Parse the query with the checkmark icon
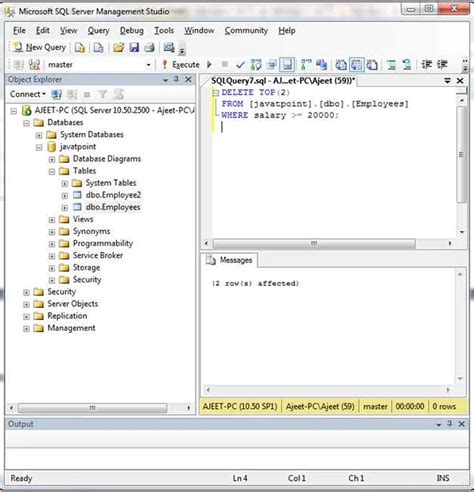 click(x=240, y=65)
